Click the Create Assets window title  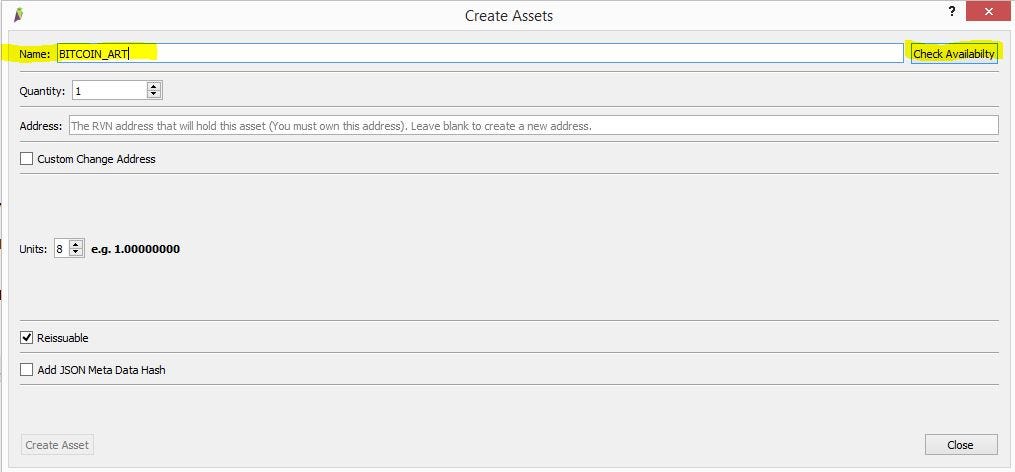[509, 16]
